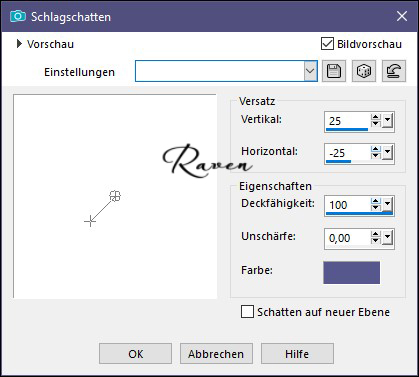Decrease Deckfähigkeit with the down arrow

click(376, 208)
